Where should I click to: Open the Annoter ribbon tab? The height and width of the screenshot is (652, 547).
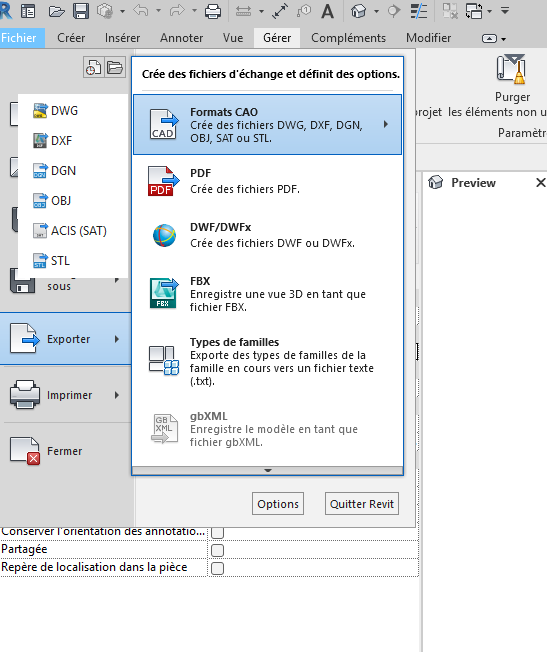181,38
